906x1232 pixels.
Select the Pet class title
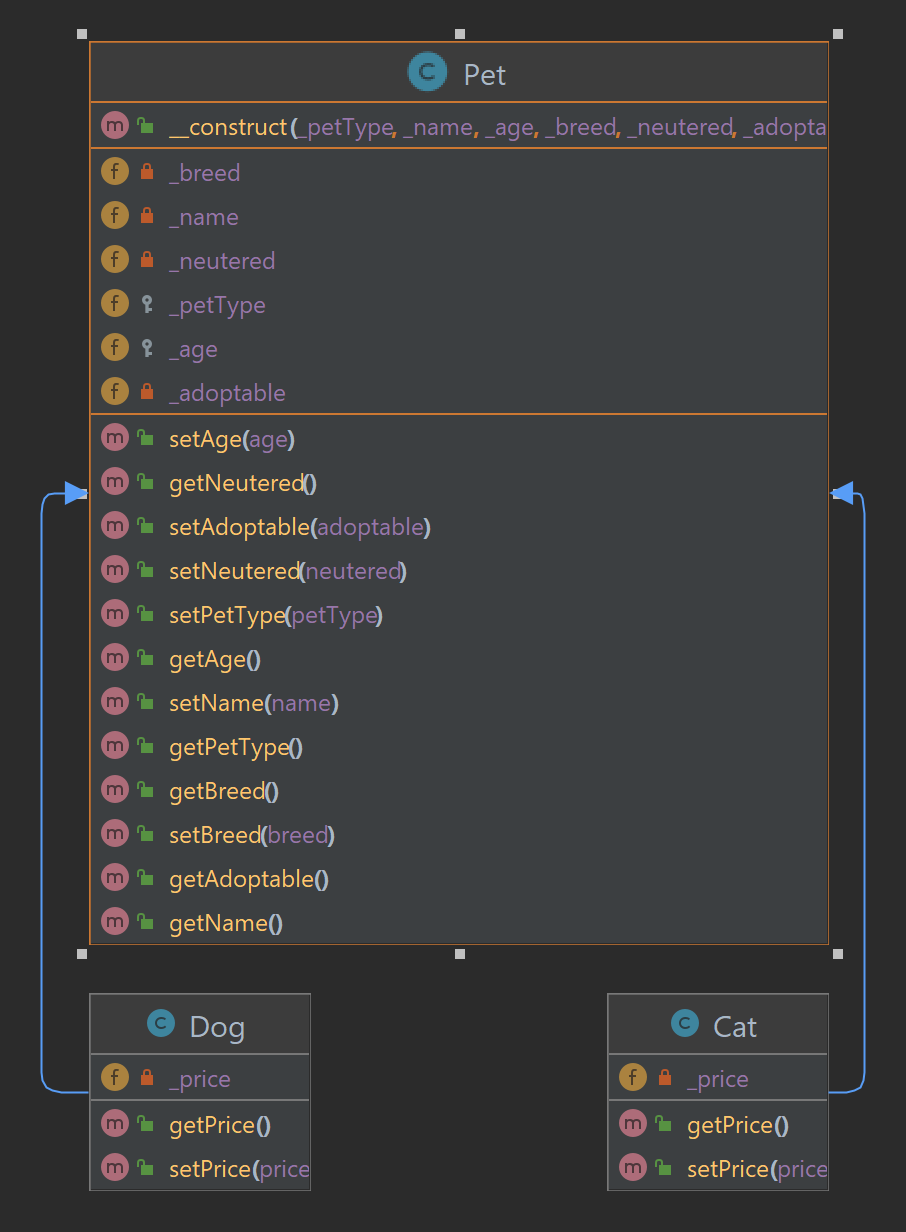(x=485, y=74)
